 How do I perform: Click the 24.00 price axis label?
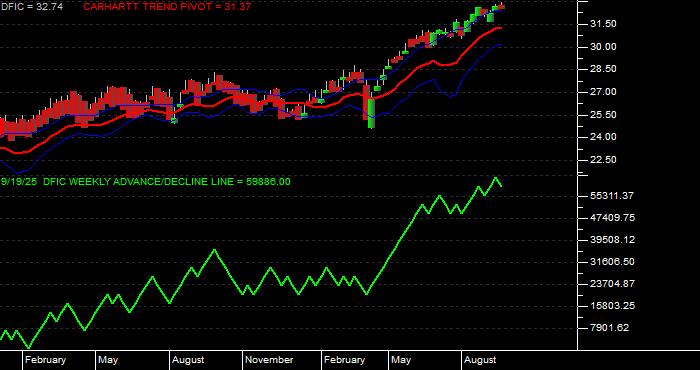(x=603, y=137)
